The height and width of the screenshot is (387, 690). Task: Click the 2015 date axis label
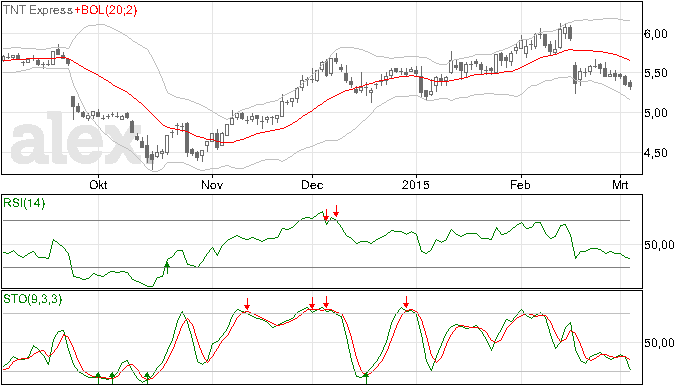click(x=415, y=184)
